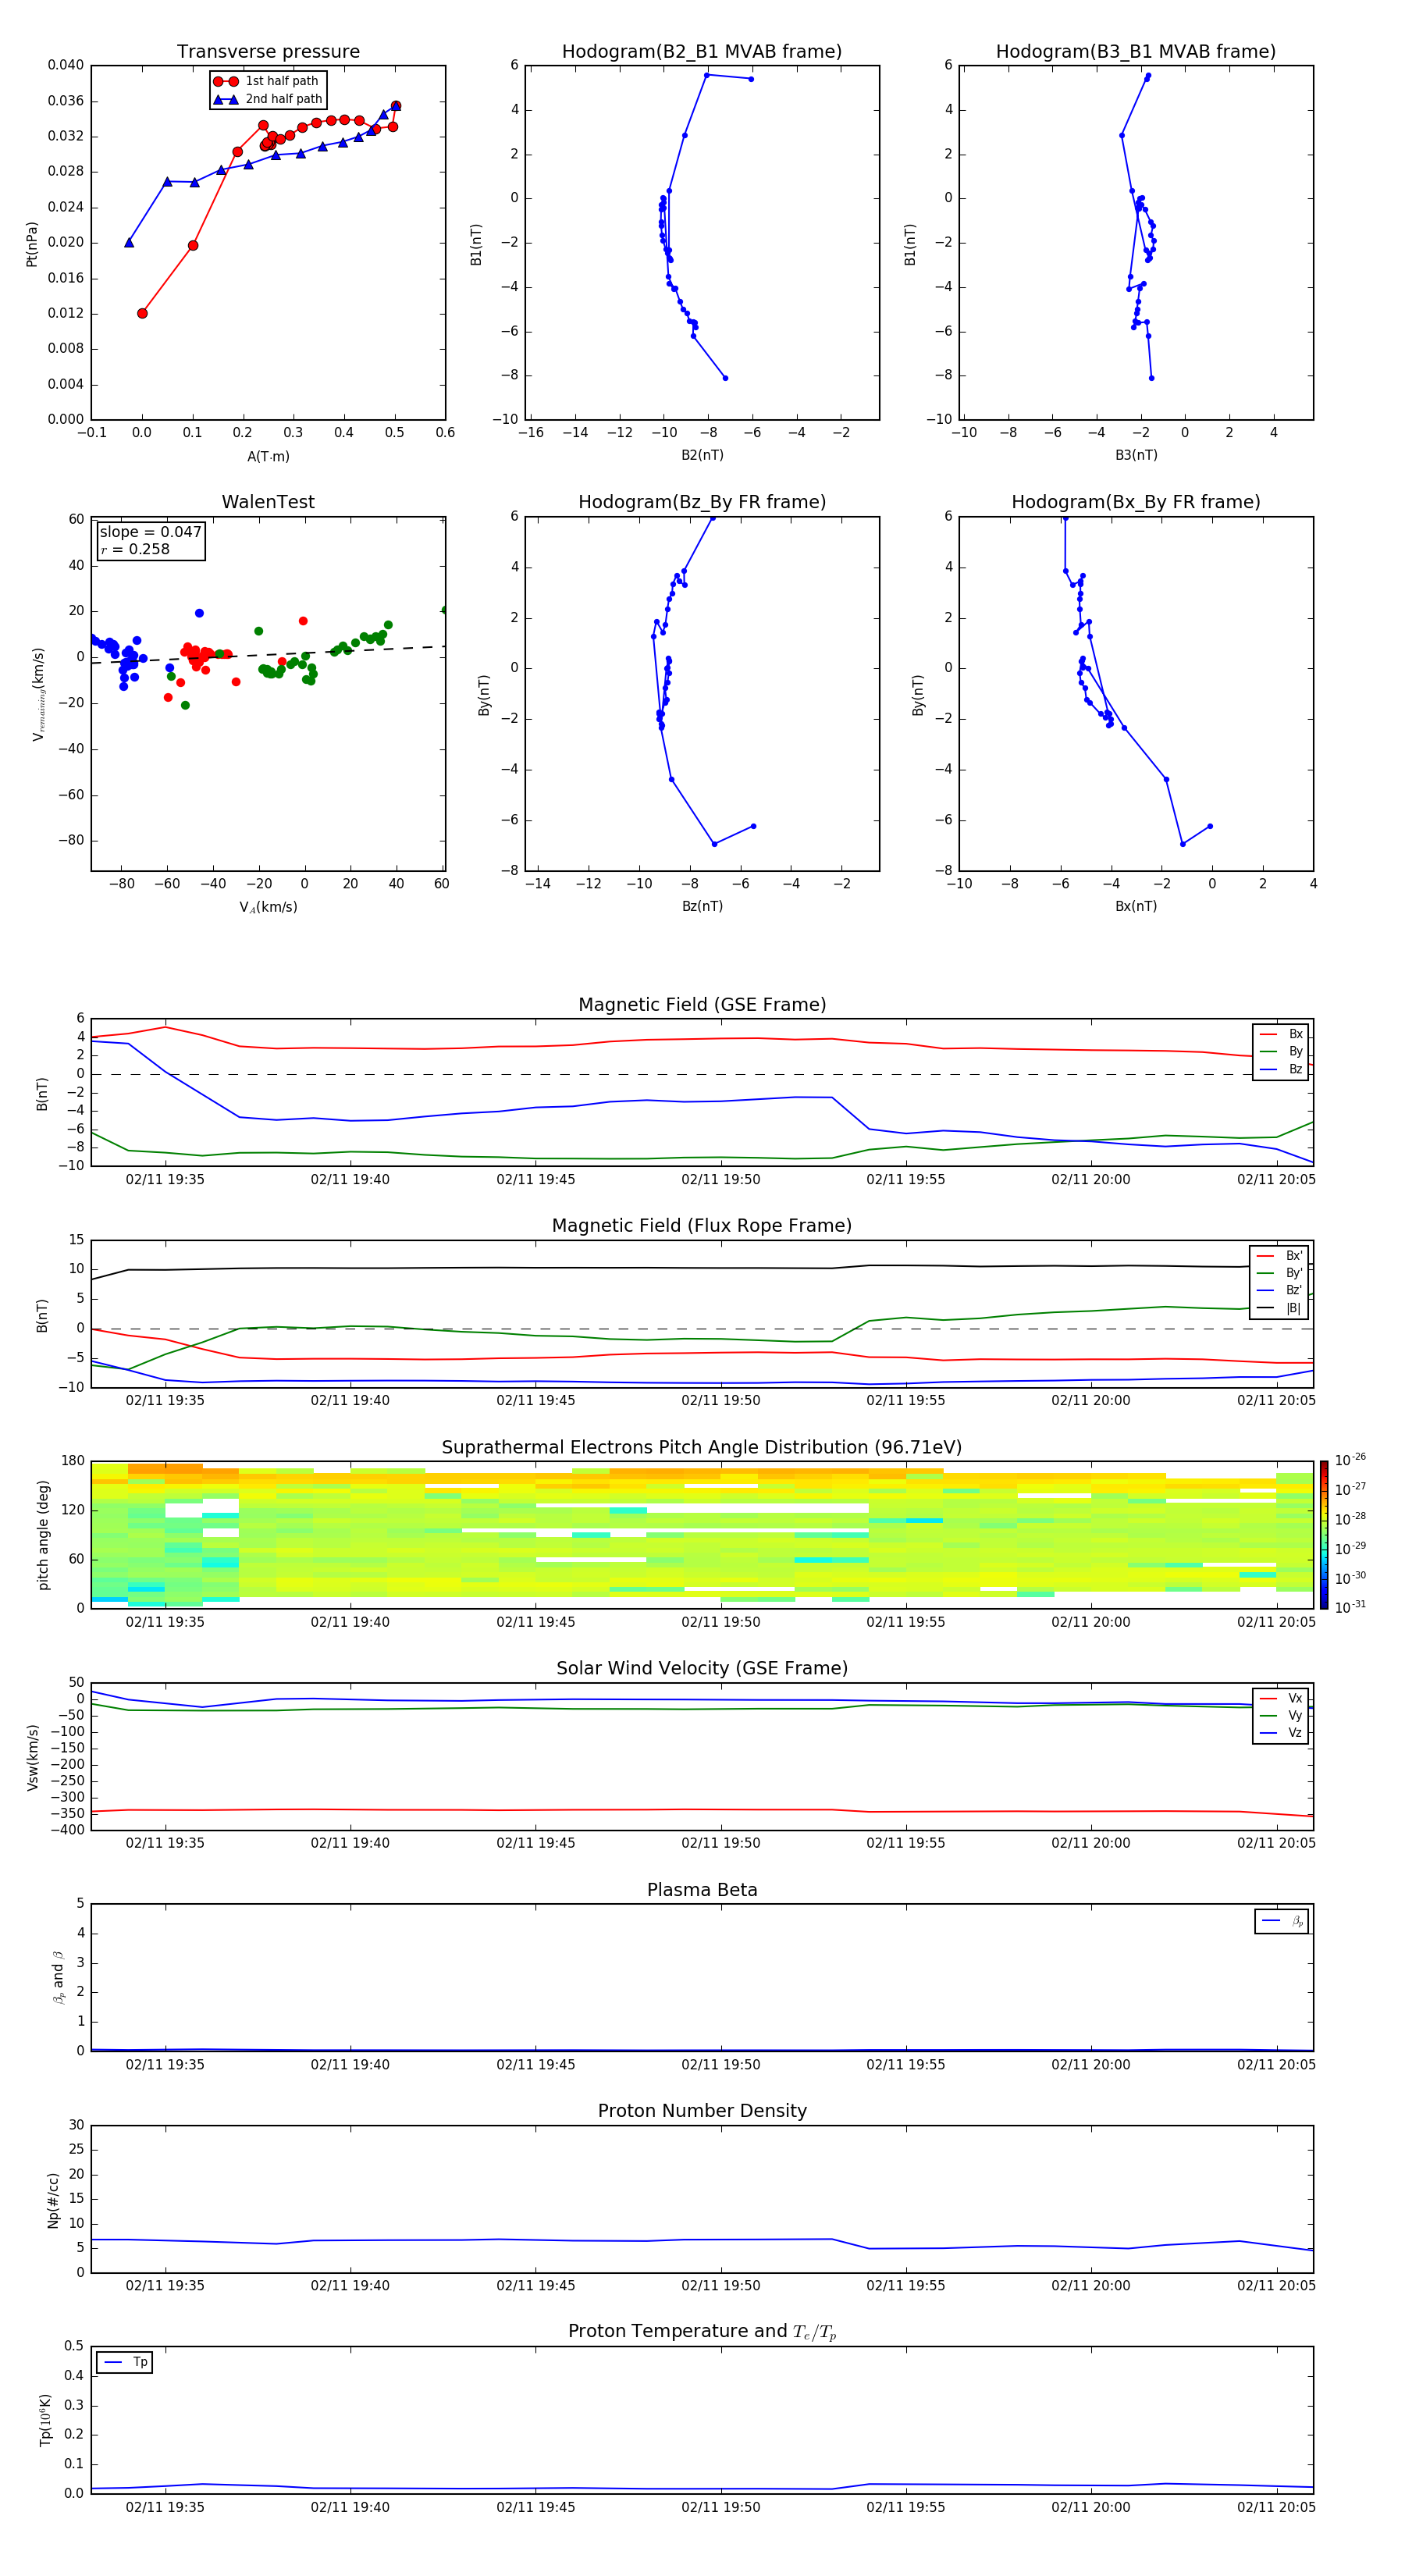This screenshot has width=1405, height=2576.
Task: Click the 'WalenTest' plot title
Action: coord(268,502)
